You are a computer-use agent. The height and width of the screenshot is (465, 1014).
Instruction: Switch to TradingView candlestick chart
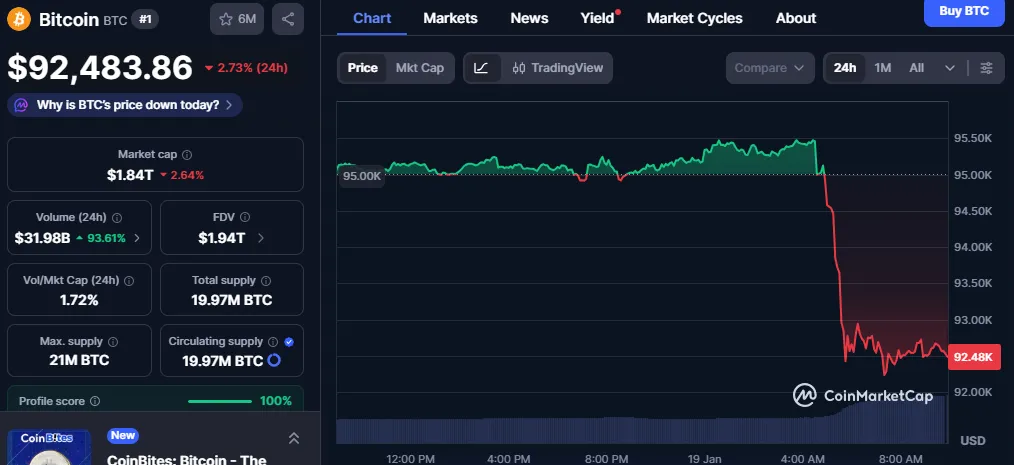557,68
